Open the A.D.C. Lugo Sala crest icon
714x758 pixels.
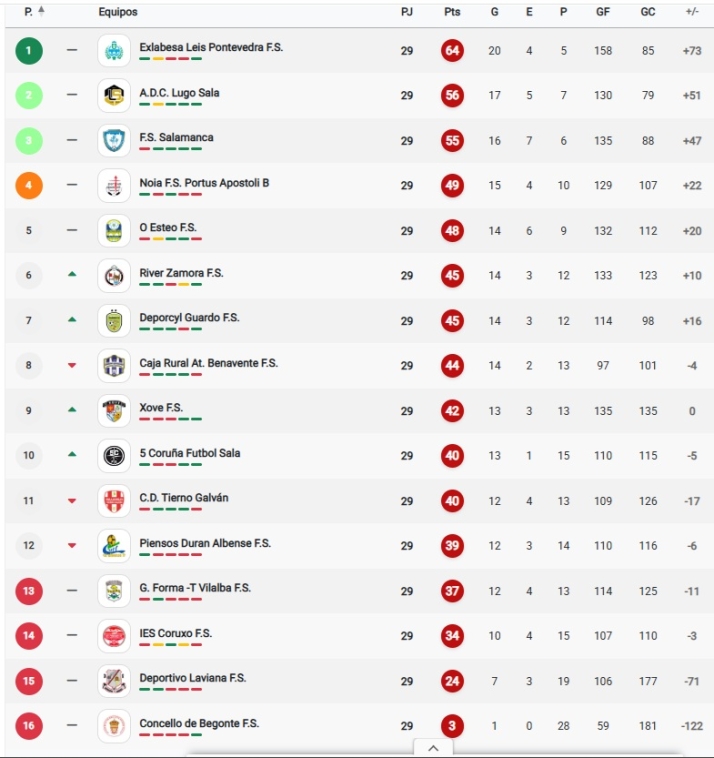tap(114, 96)
